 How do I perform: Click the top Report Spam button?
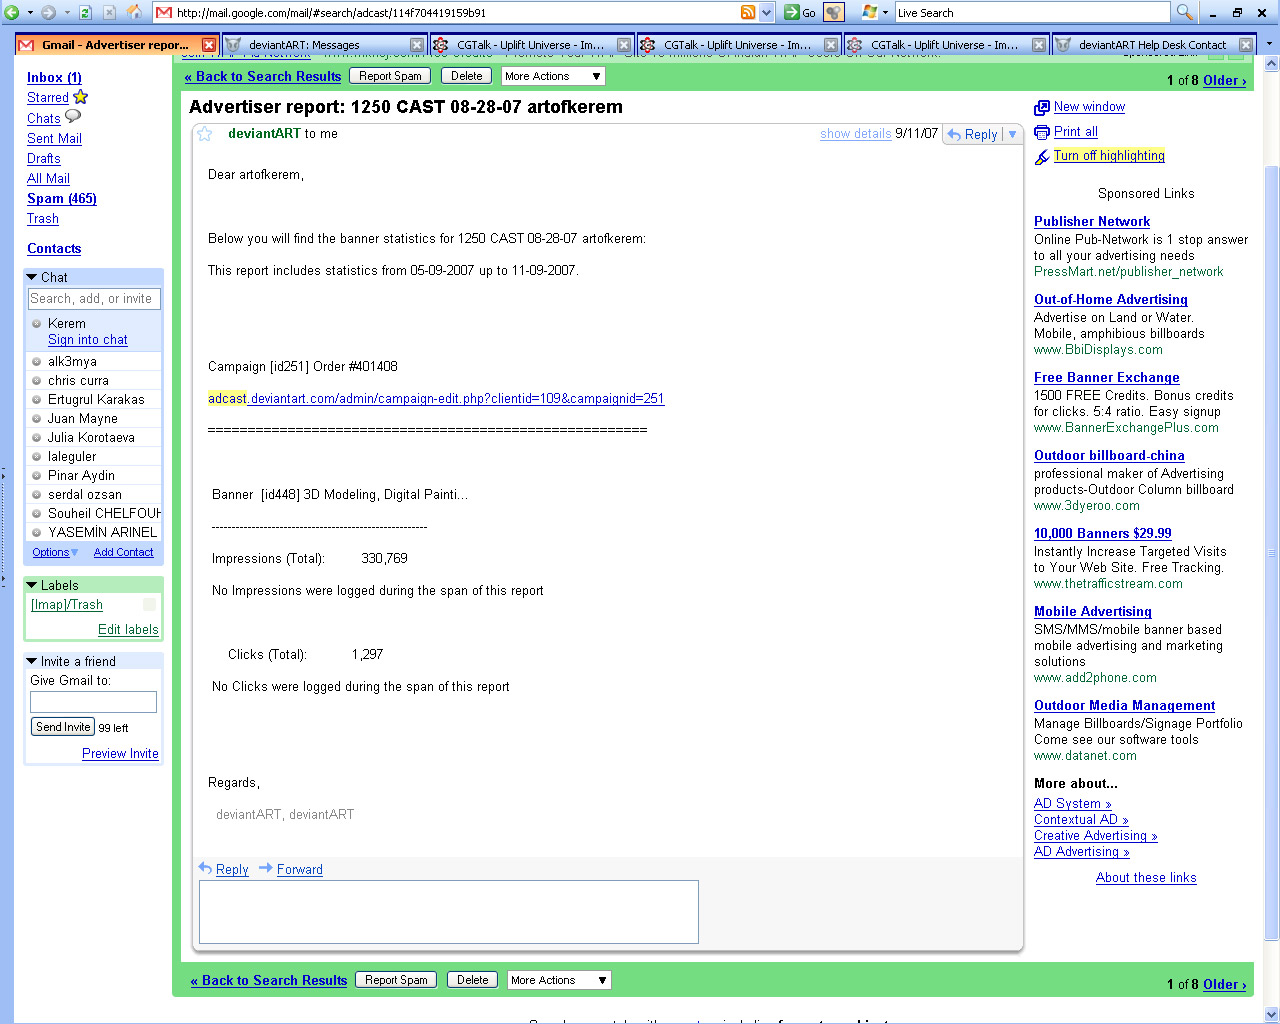click(391, 76)
